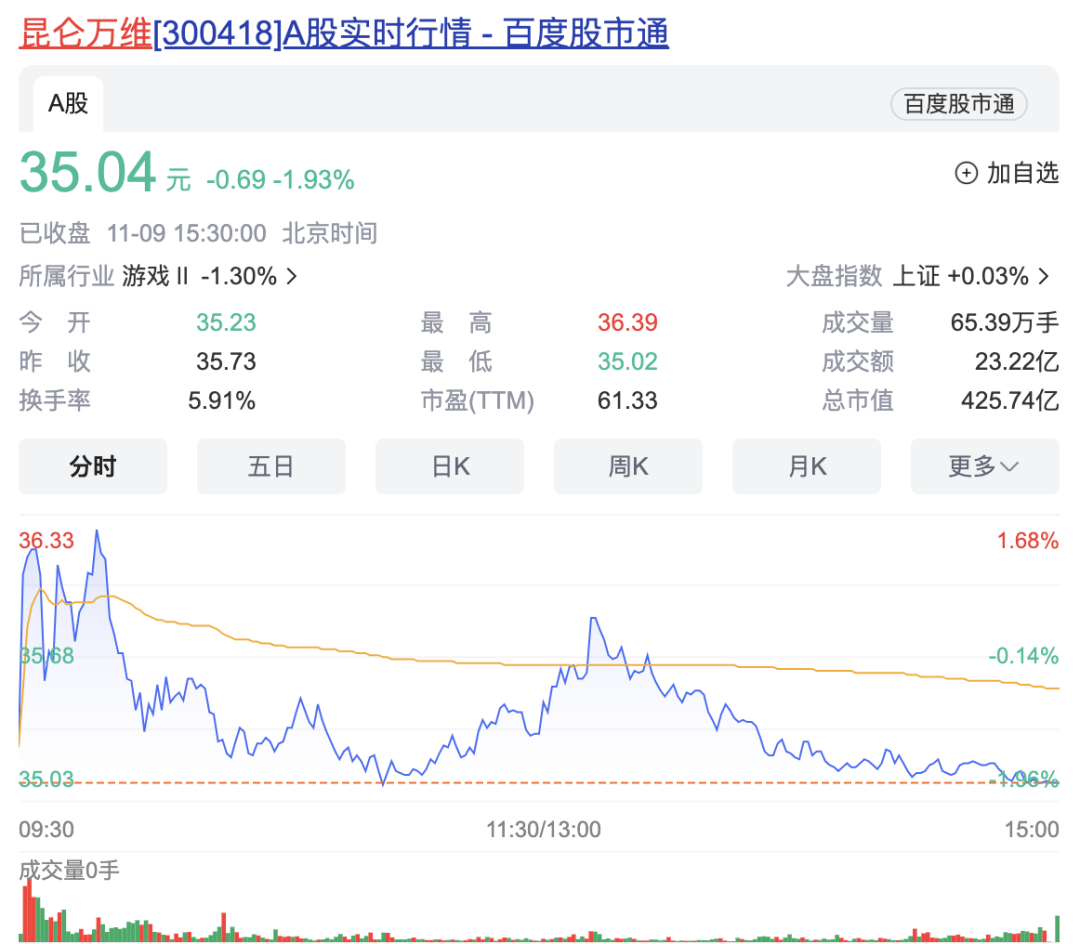Click the 北京时间 label
The width and height of the screenshot is (1080, 944).
click(x=330, y=233)
